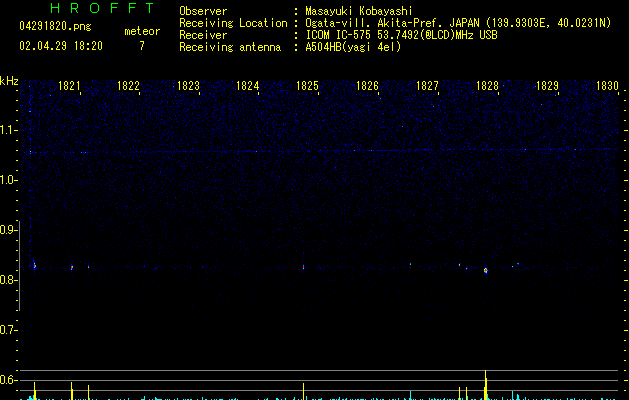Click the tallest yellow intensity spike near 1828
The height and width of the screenshot is (400, 629).
(x=486, y=385)
